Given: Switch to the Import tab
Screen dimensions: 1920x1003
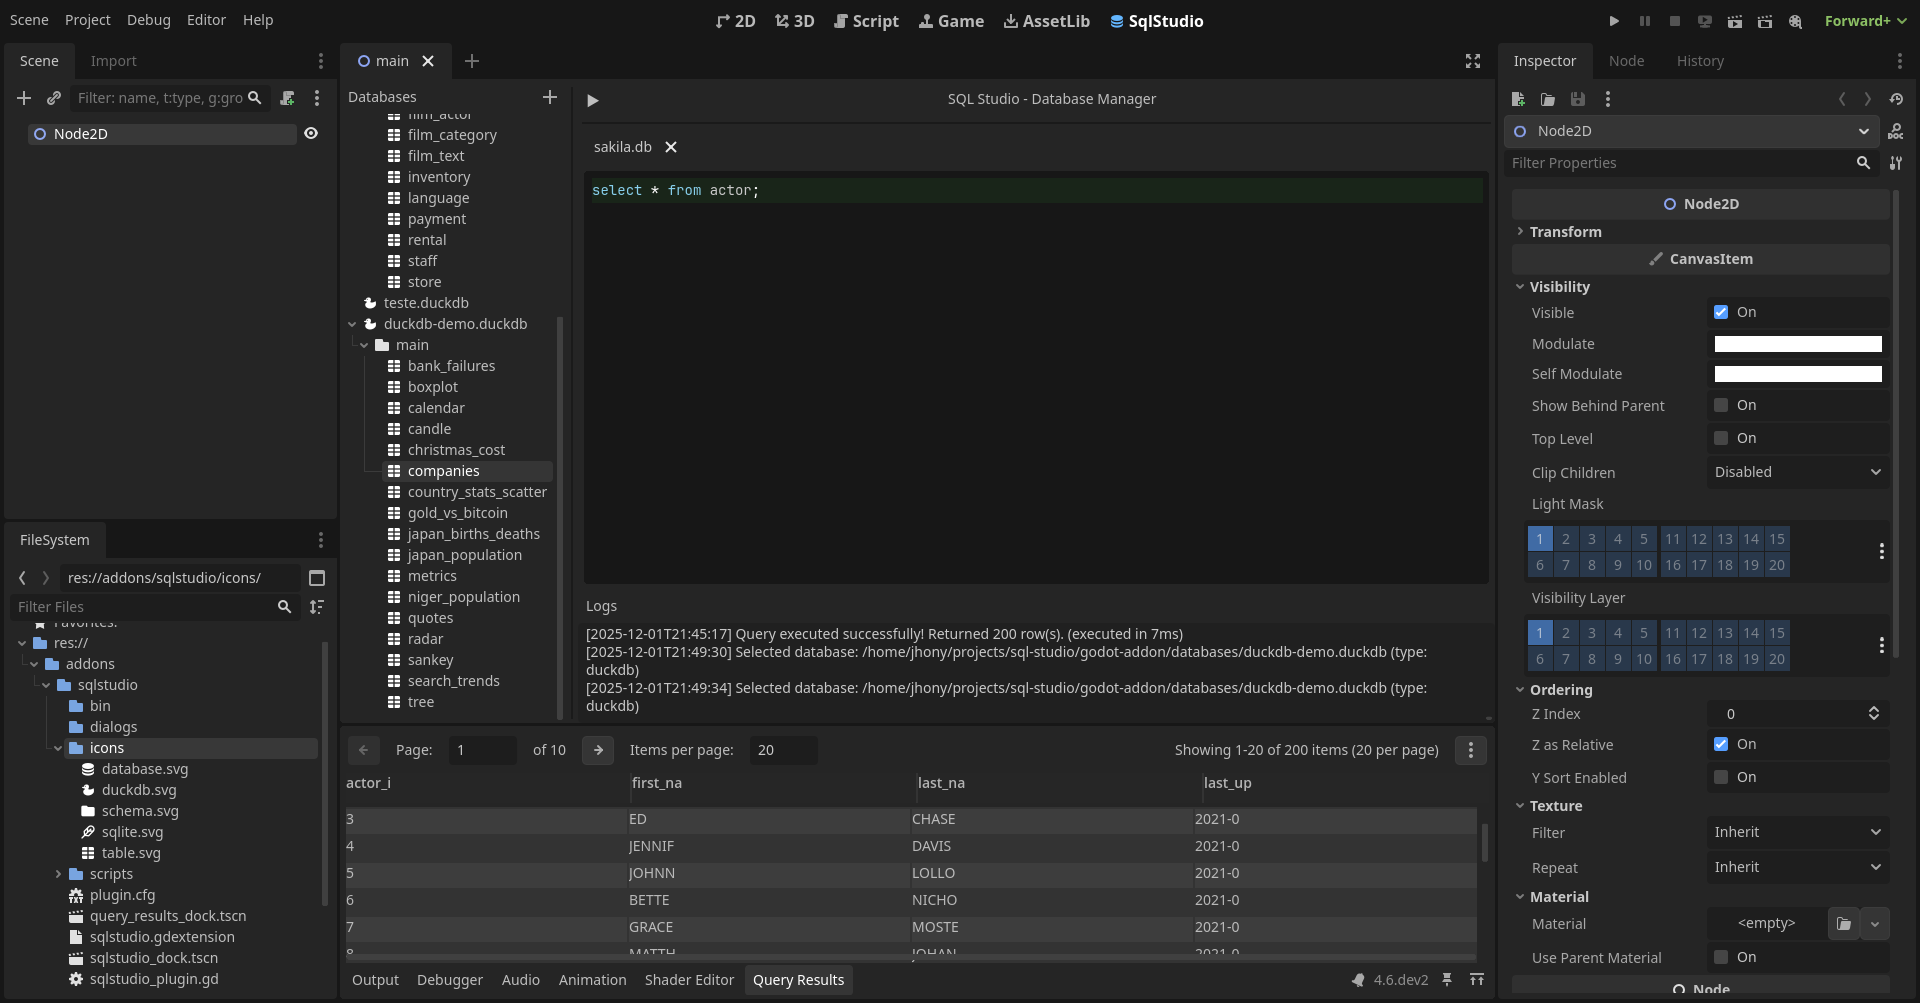Looking at the screenshot, I should point(113,61).
